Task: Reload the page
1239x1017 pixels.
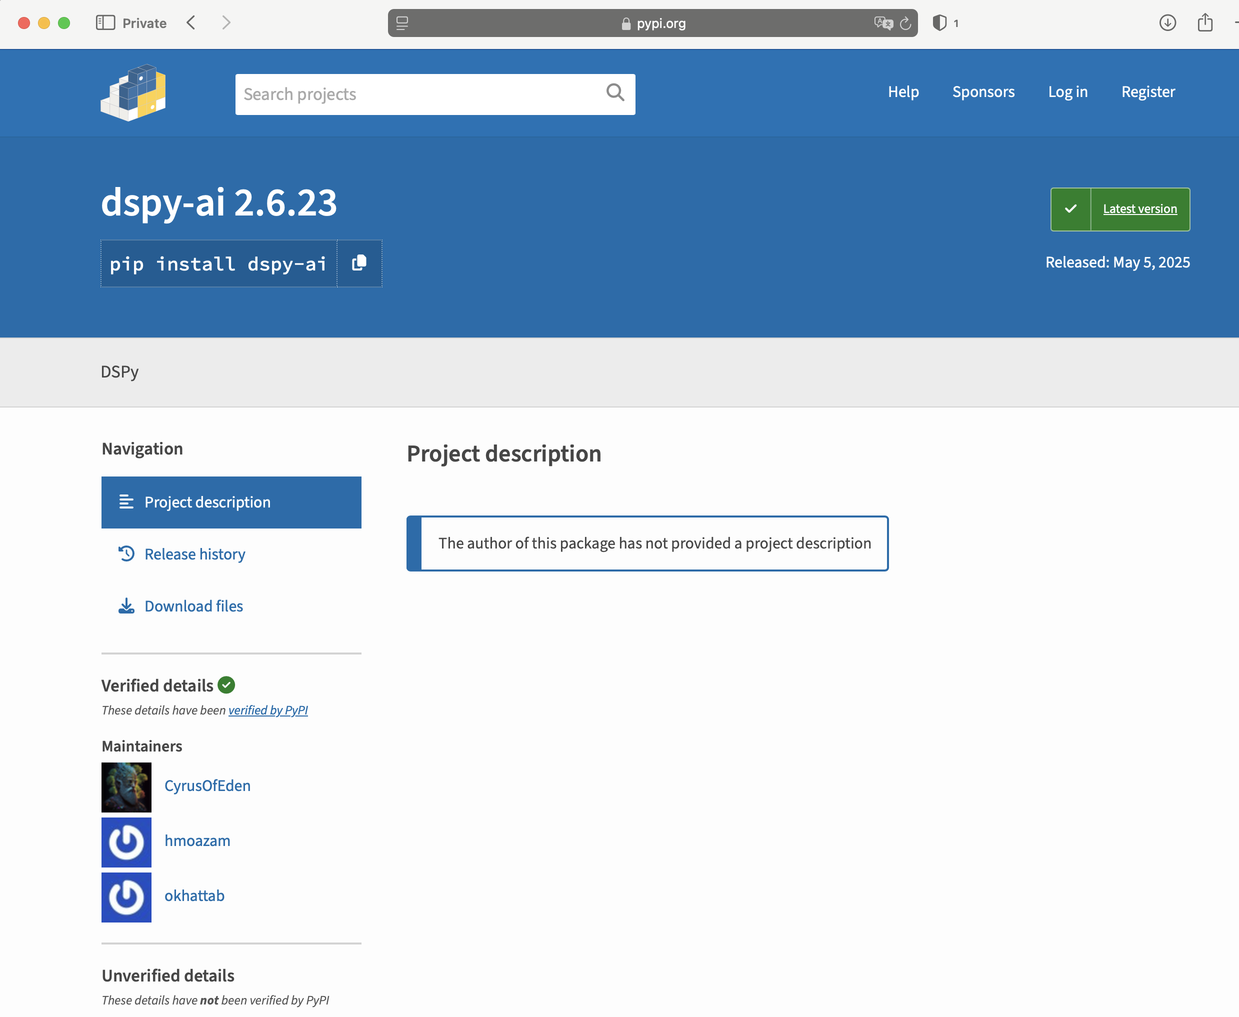Action: (x=906, y=23)
